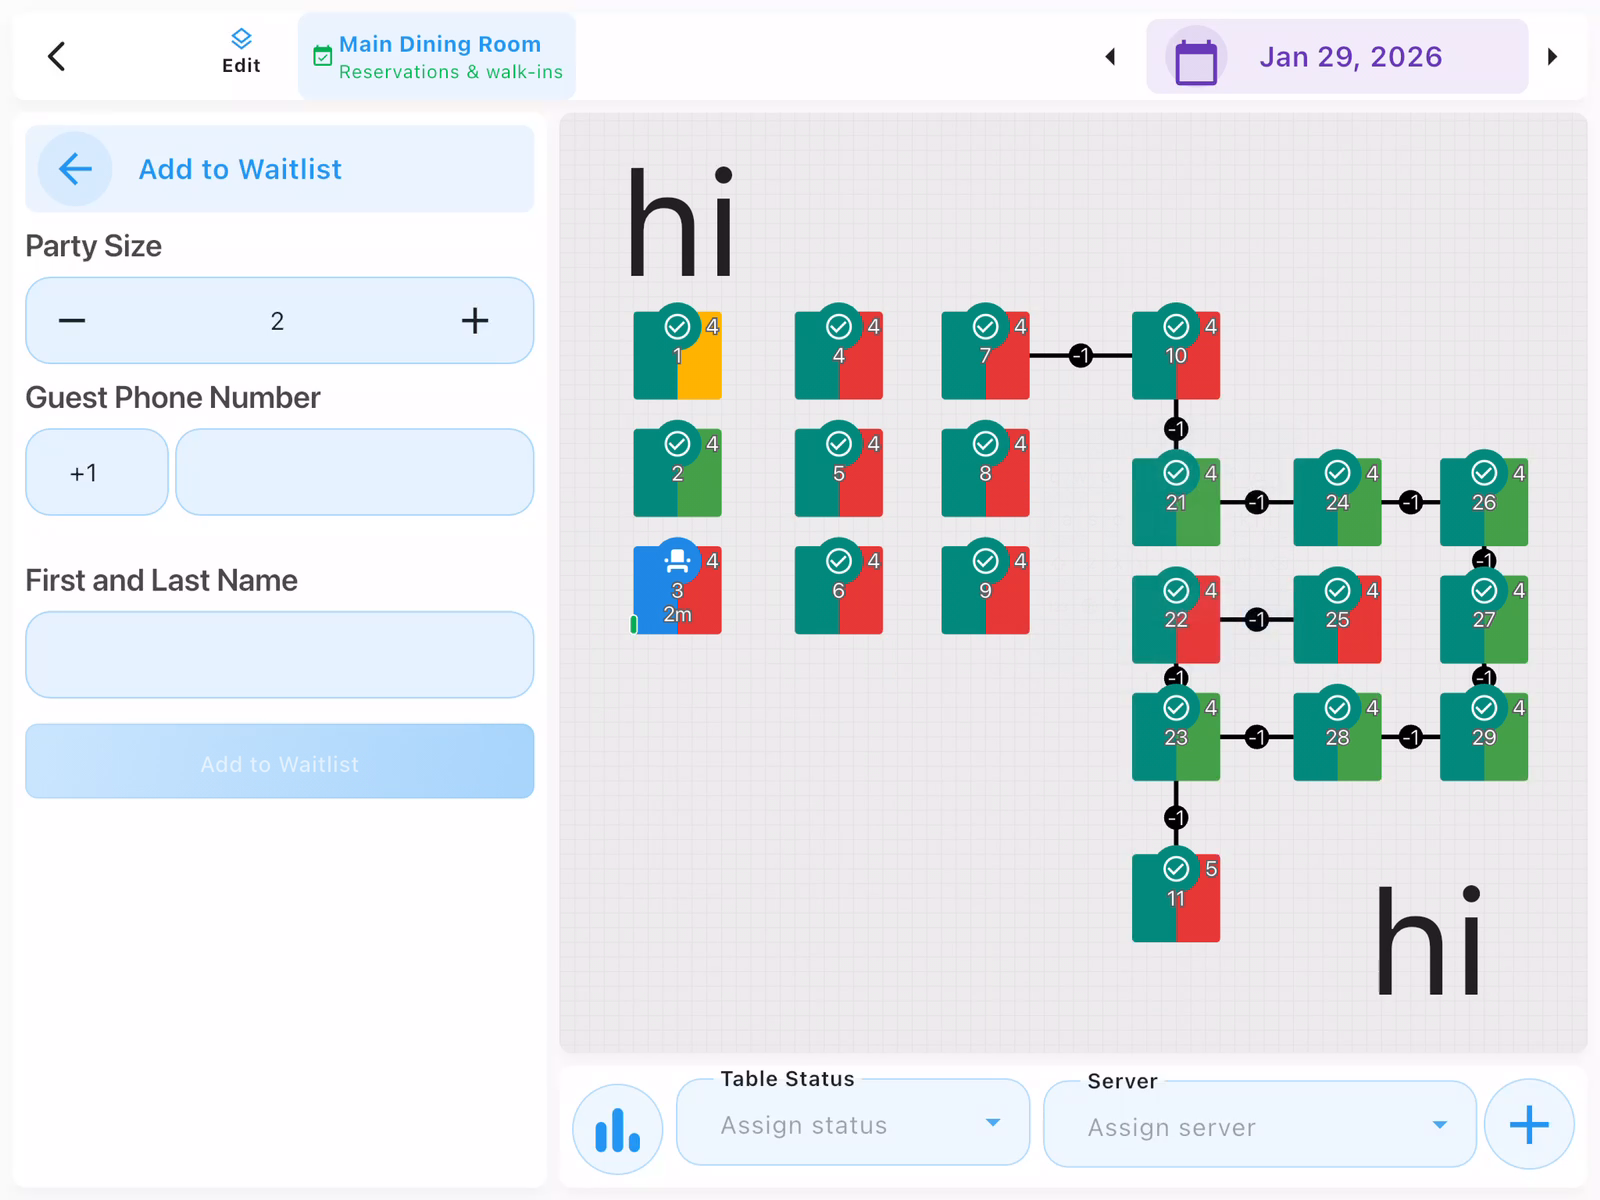
Task: Decrease party size with minus
Action: tap(72, 321)
